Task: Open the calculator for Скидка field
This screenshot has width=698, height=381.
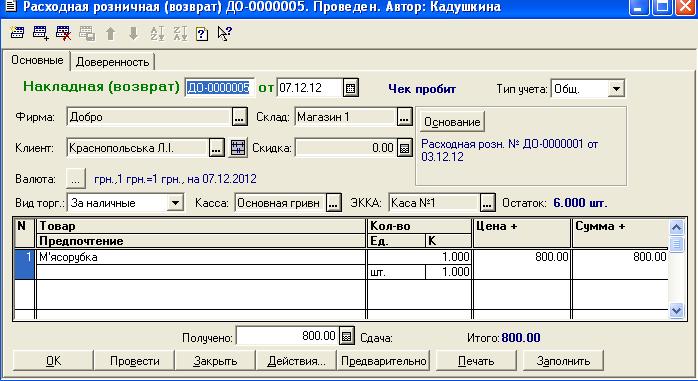Action: pos(404,148)
